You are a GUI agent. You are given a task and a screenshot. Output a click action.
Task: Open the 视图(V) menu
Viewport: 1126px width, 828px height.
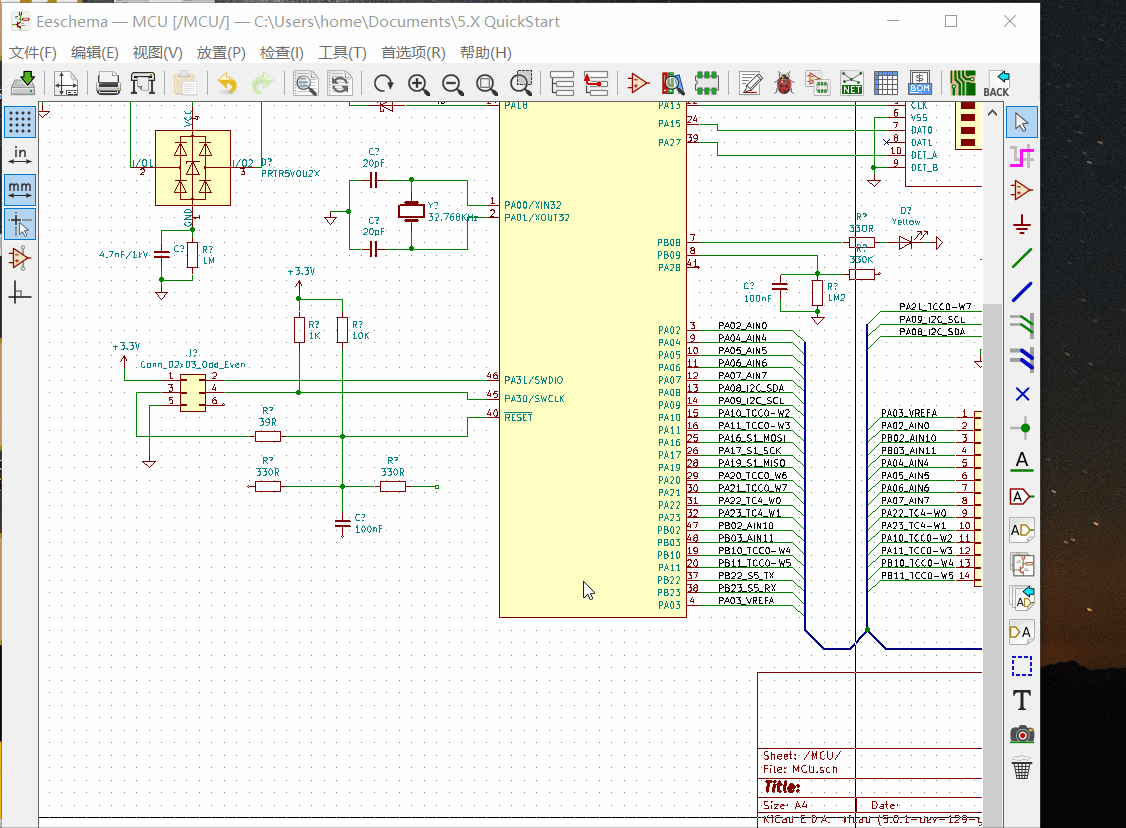point(157,52)
